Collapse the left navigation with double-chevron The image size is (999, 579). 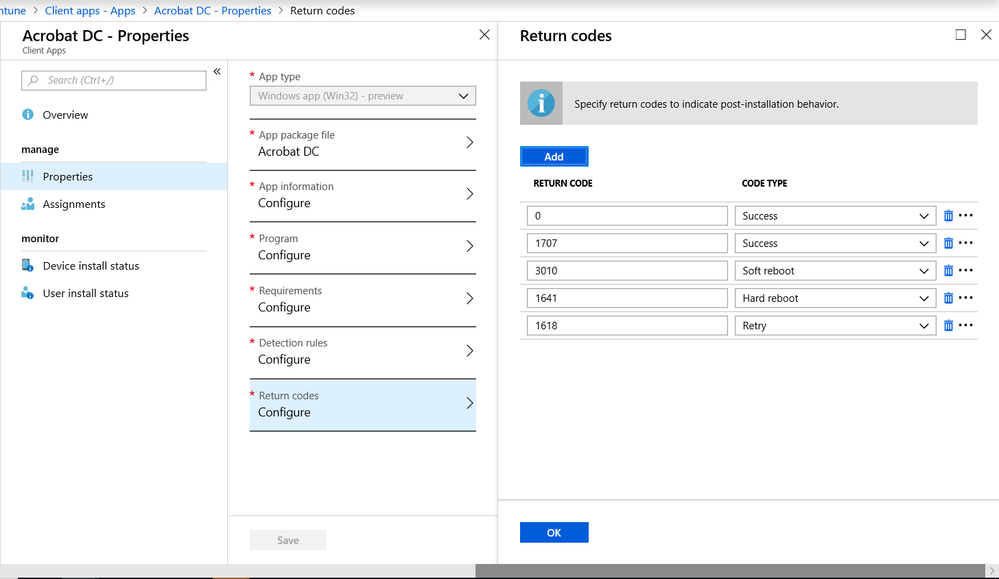tap(217, 71)
